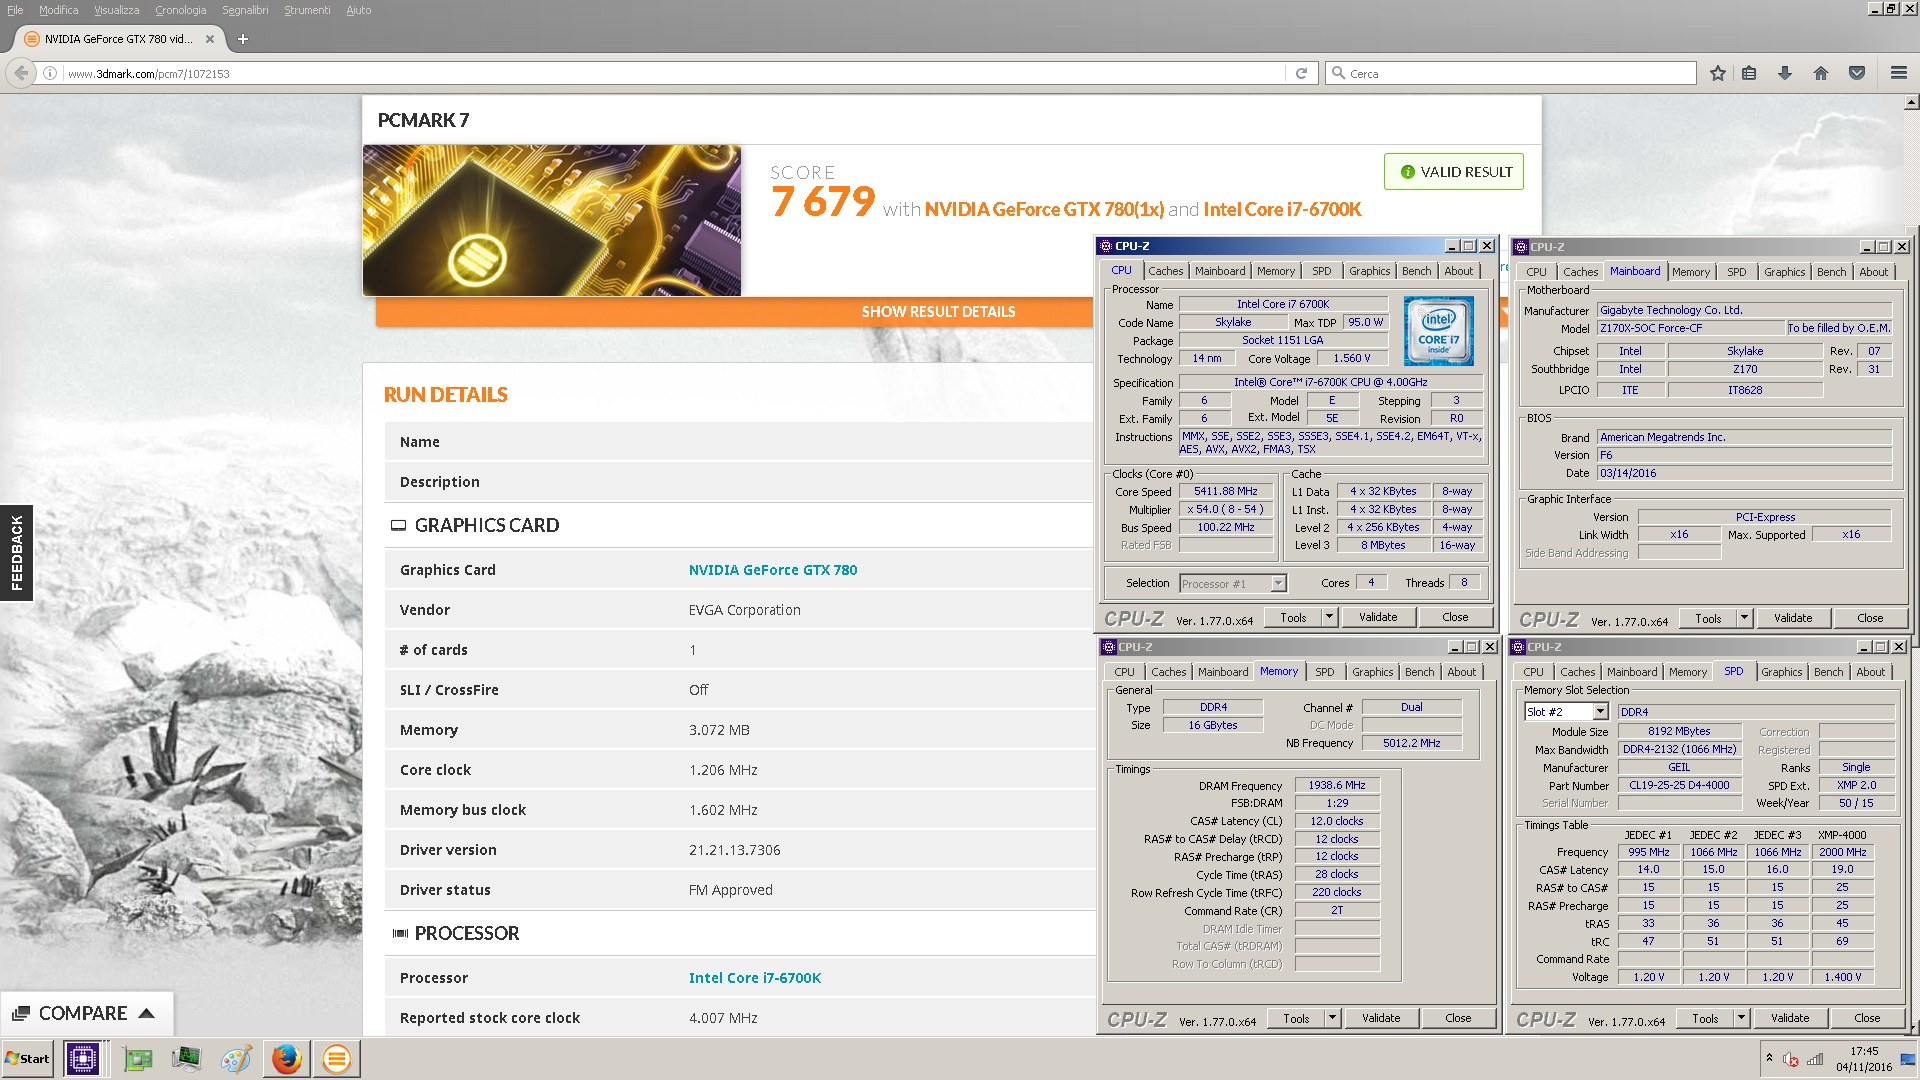Go back using the browser back arrow
Screen dimensions: 1920x1080
pyautogui.click(x=21, y=73)
